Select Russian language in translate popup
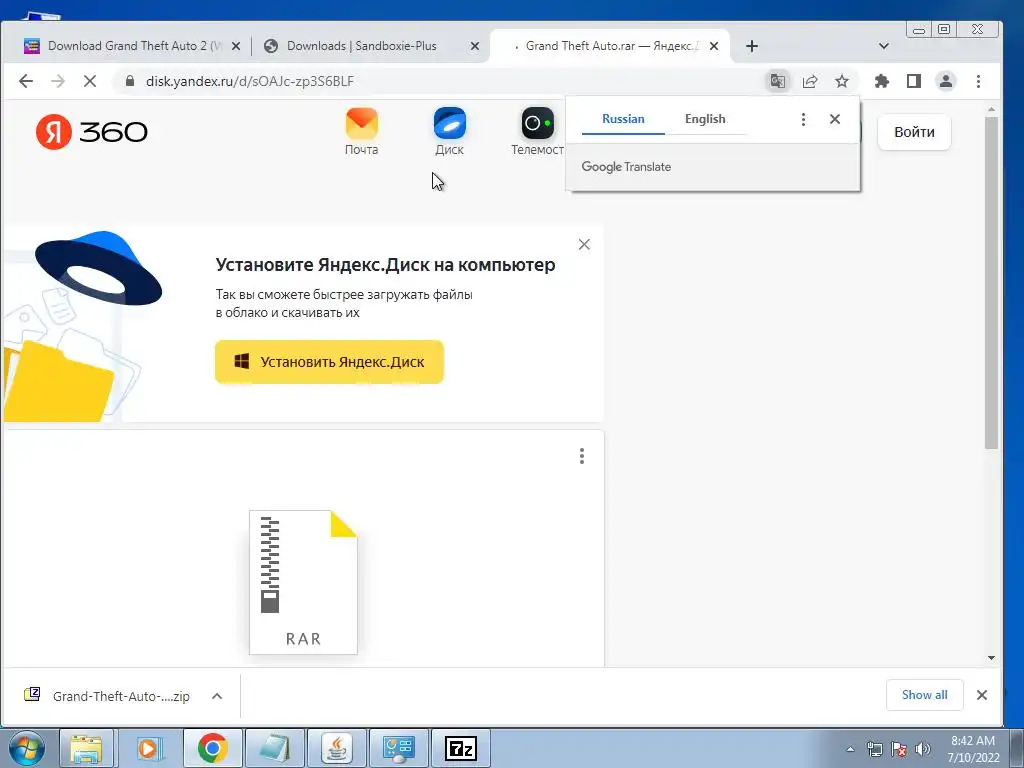Viewport: 1024px width, 768px height. [x=623, y=119]
